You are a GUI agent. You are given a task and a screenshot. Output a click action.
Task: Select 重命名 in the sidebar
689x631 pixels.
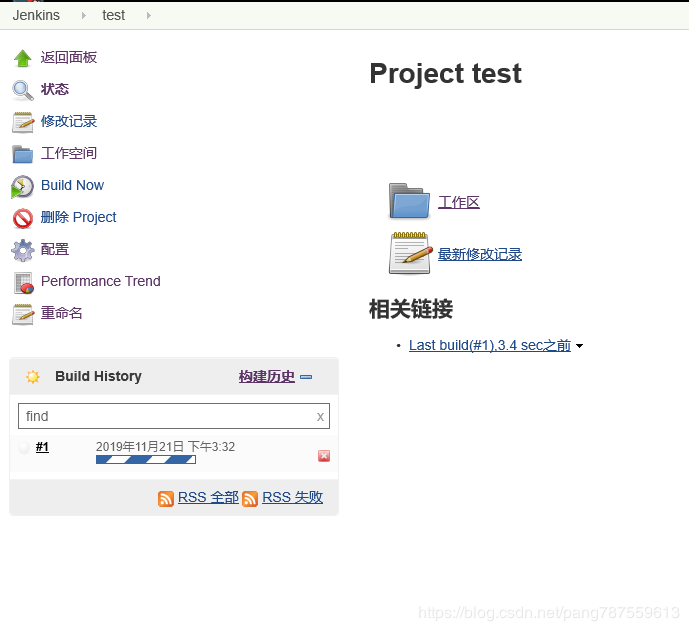pos(62,313)
